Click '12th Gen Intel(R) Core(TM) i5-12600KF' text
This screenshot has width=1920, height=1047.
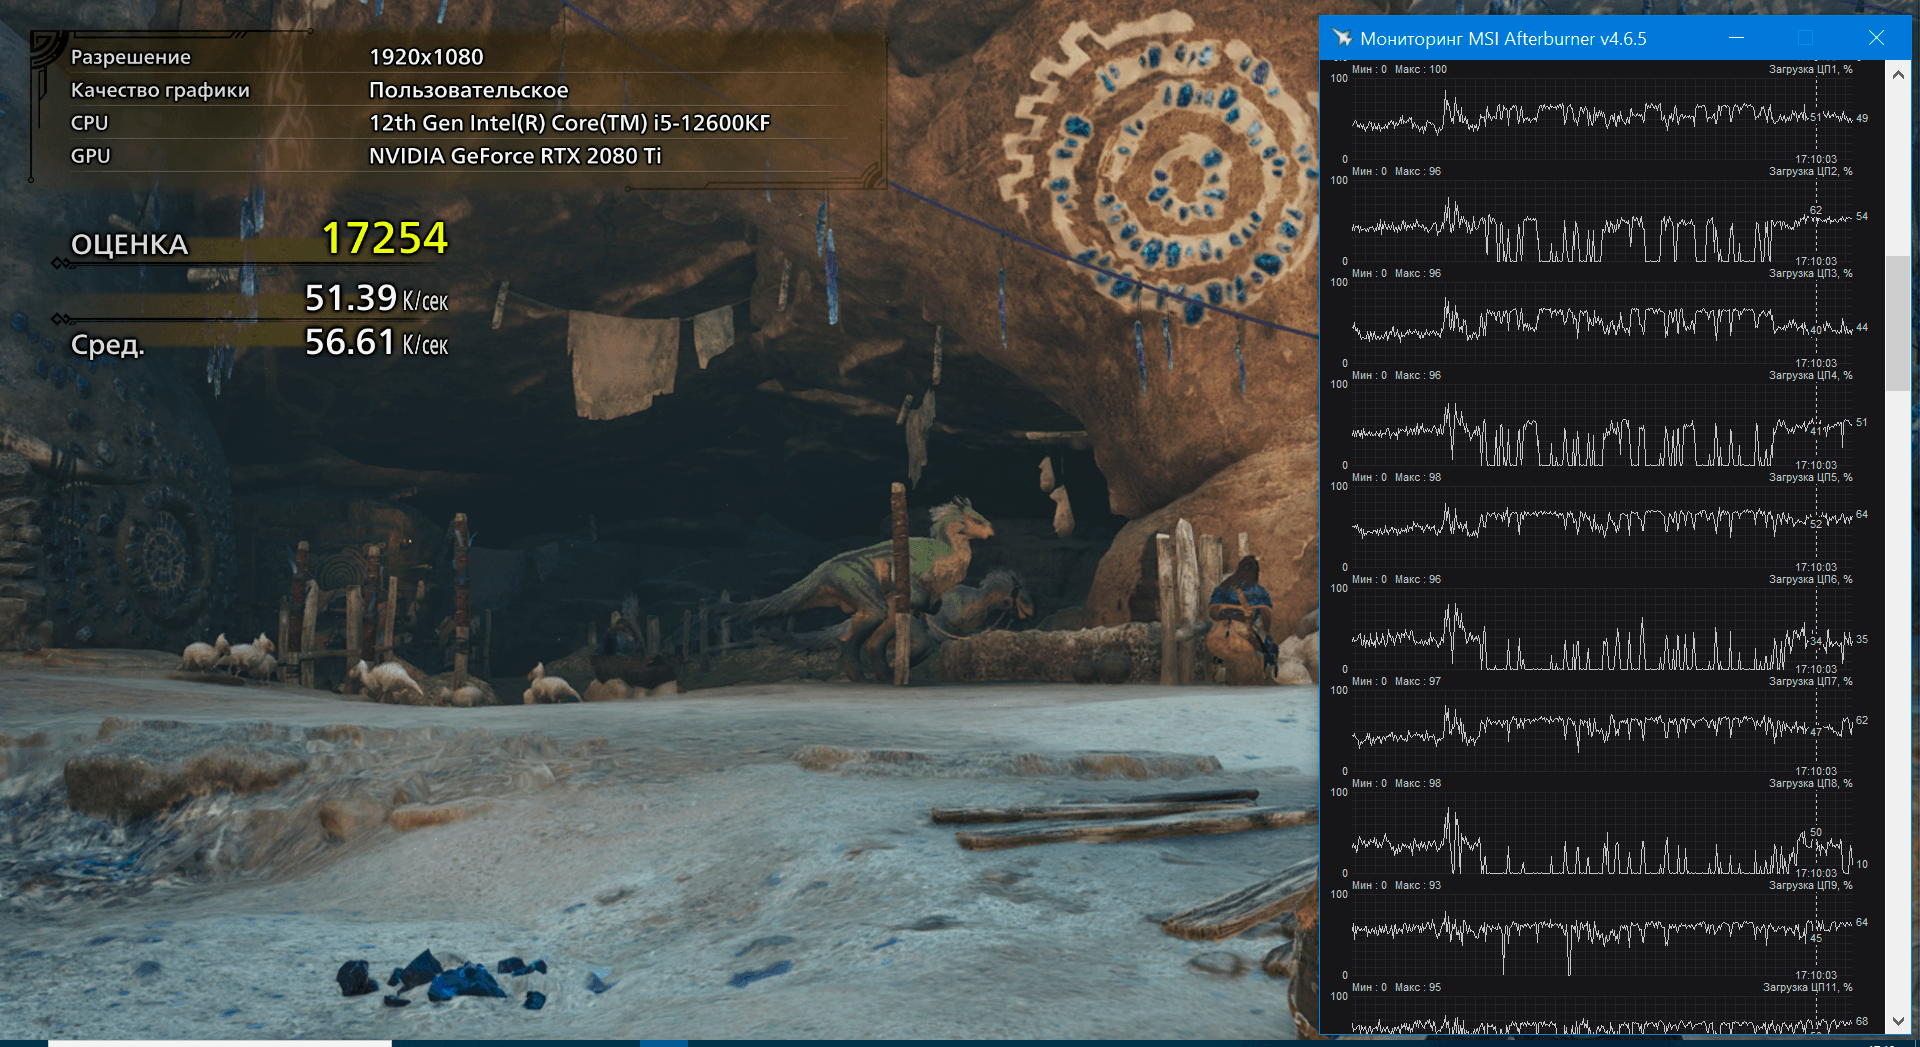tap(570, 123)
